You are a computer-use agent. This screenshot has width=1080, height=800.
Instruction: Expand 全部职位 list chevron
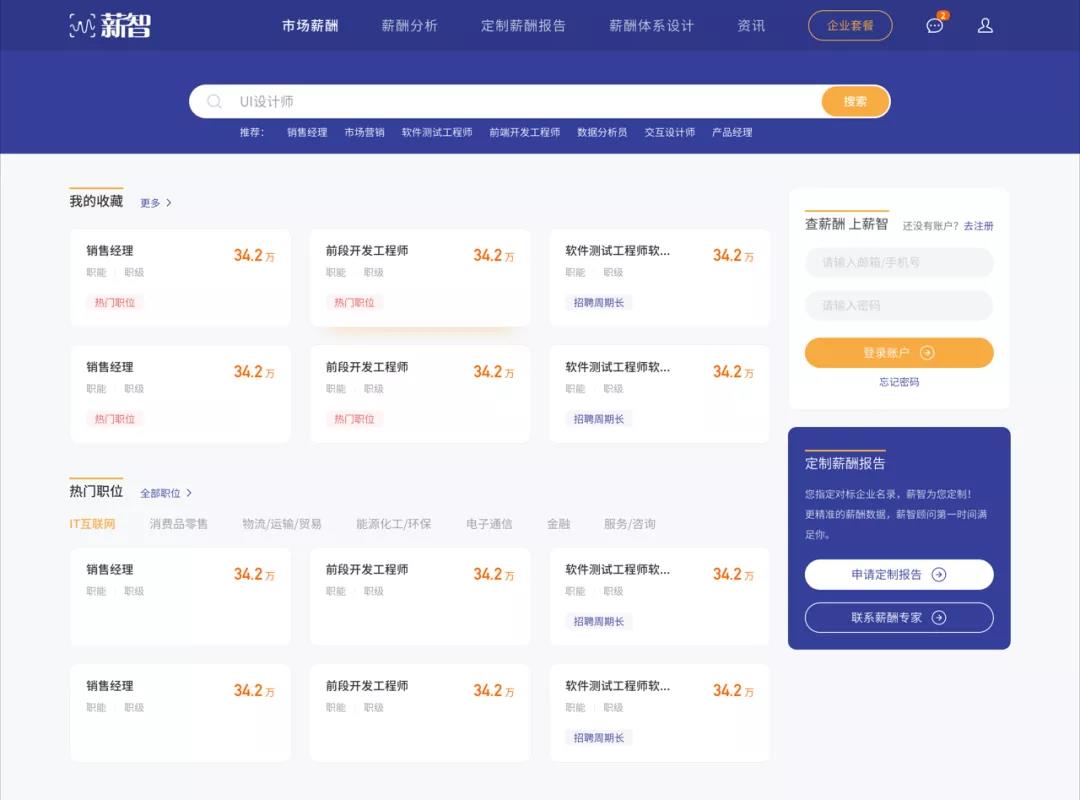tap(189, 493)
